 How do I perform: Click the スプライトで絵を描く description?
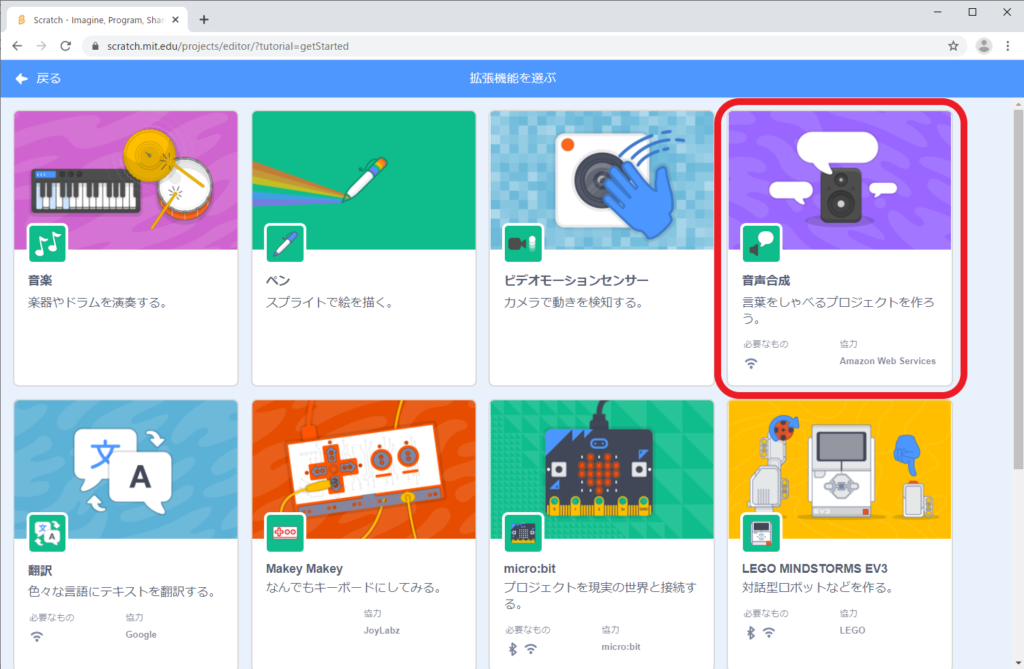click(x=329, y=302)
